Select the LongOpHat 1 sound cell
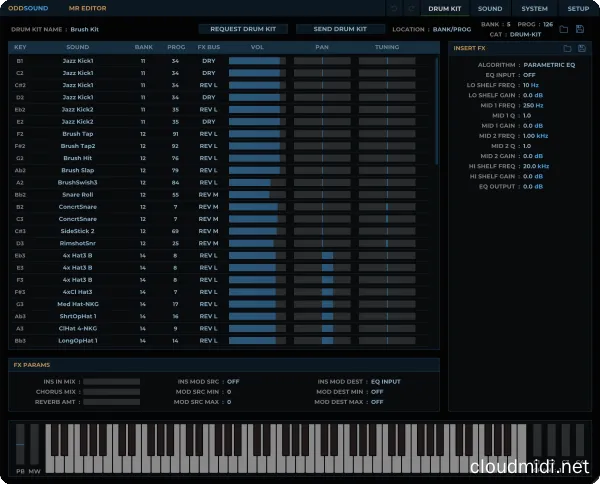The image size is (600, 484). (78, 341)
